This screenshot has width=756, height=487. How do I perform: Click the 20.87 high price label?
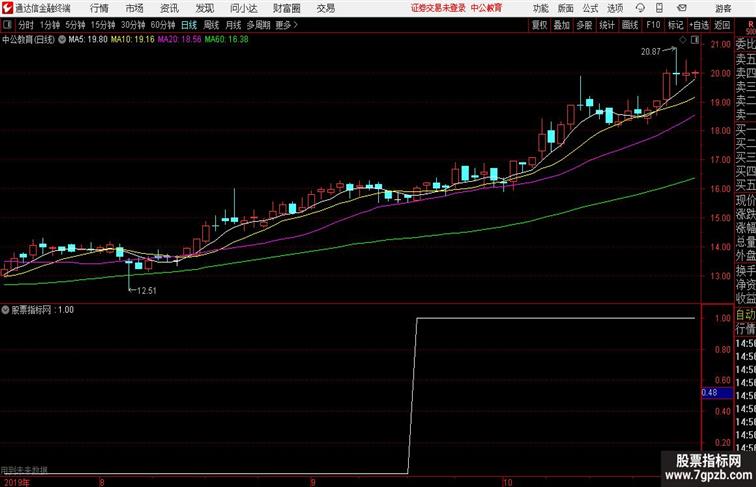(x=650, y=52)
